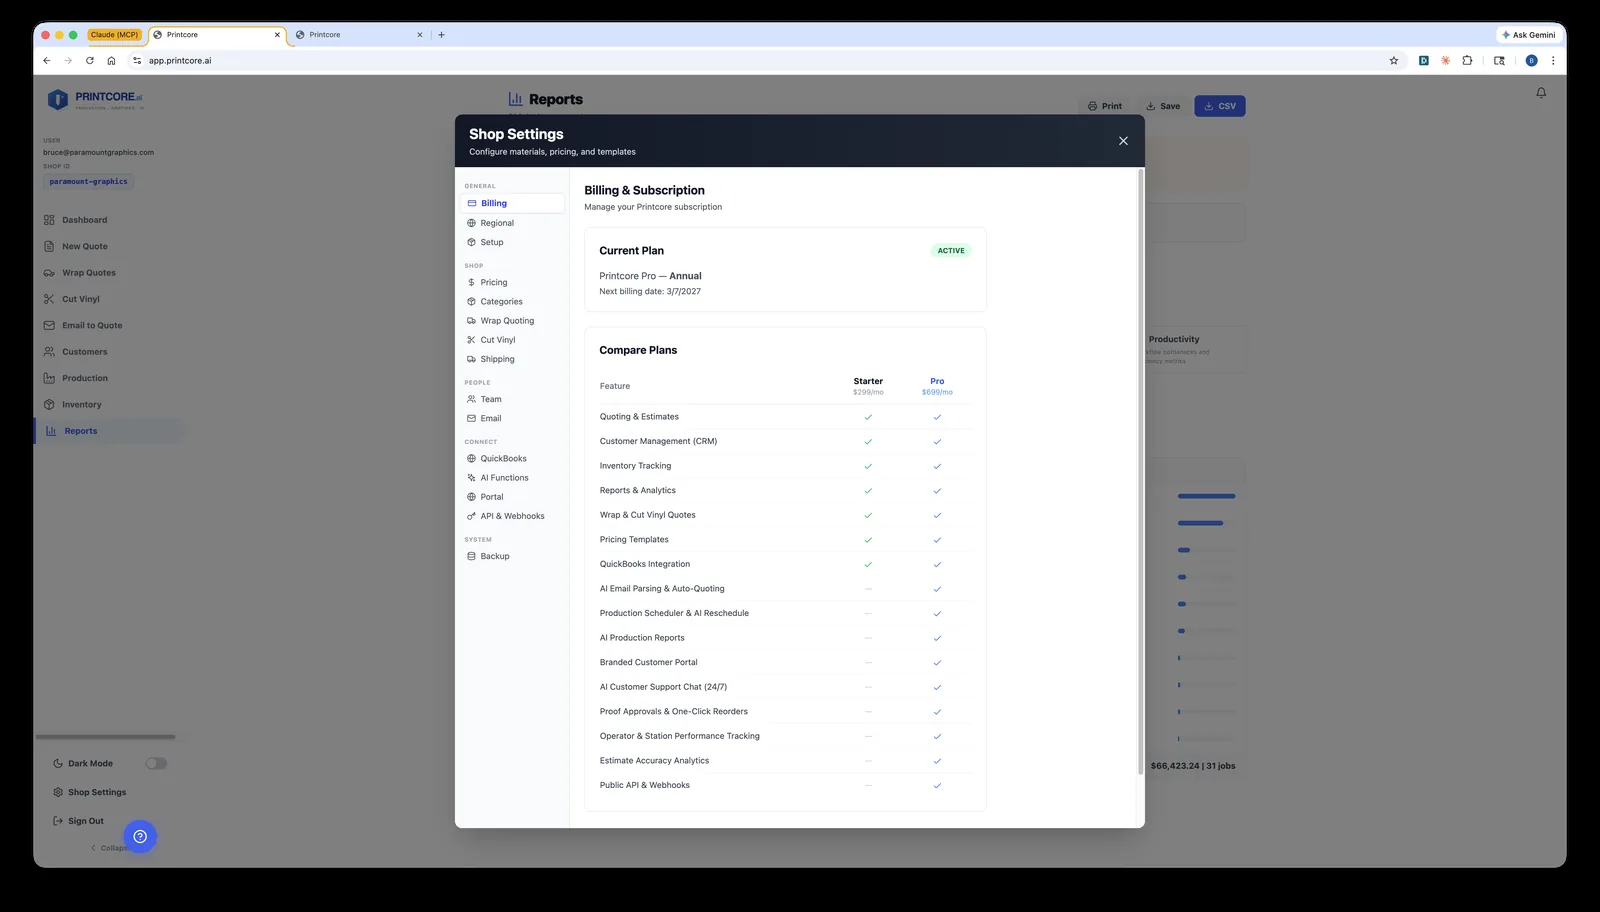Click the Pro plan column header

(x=937, y=386)
